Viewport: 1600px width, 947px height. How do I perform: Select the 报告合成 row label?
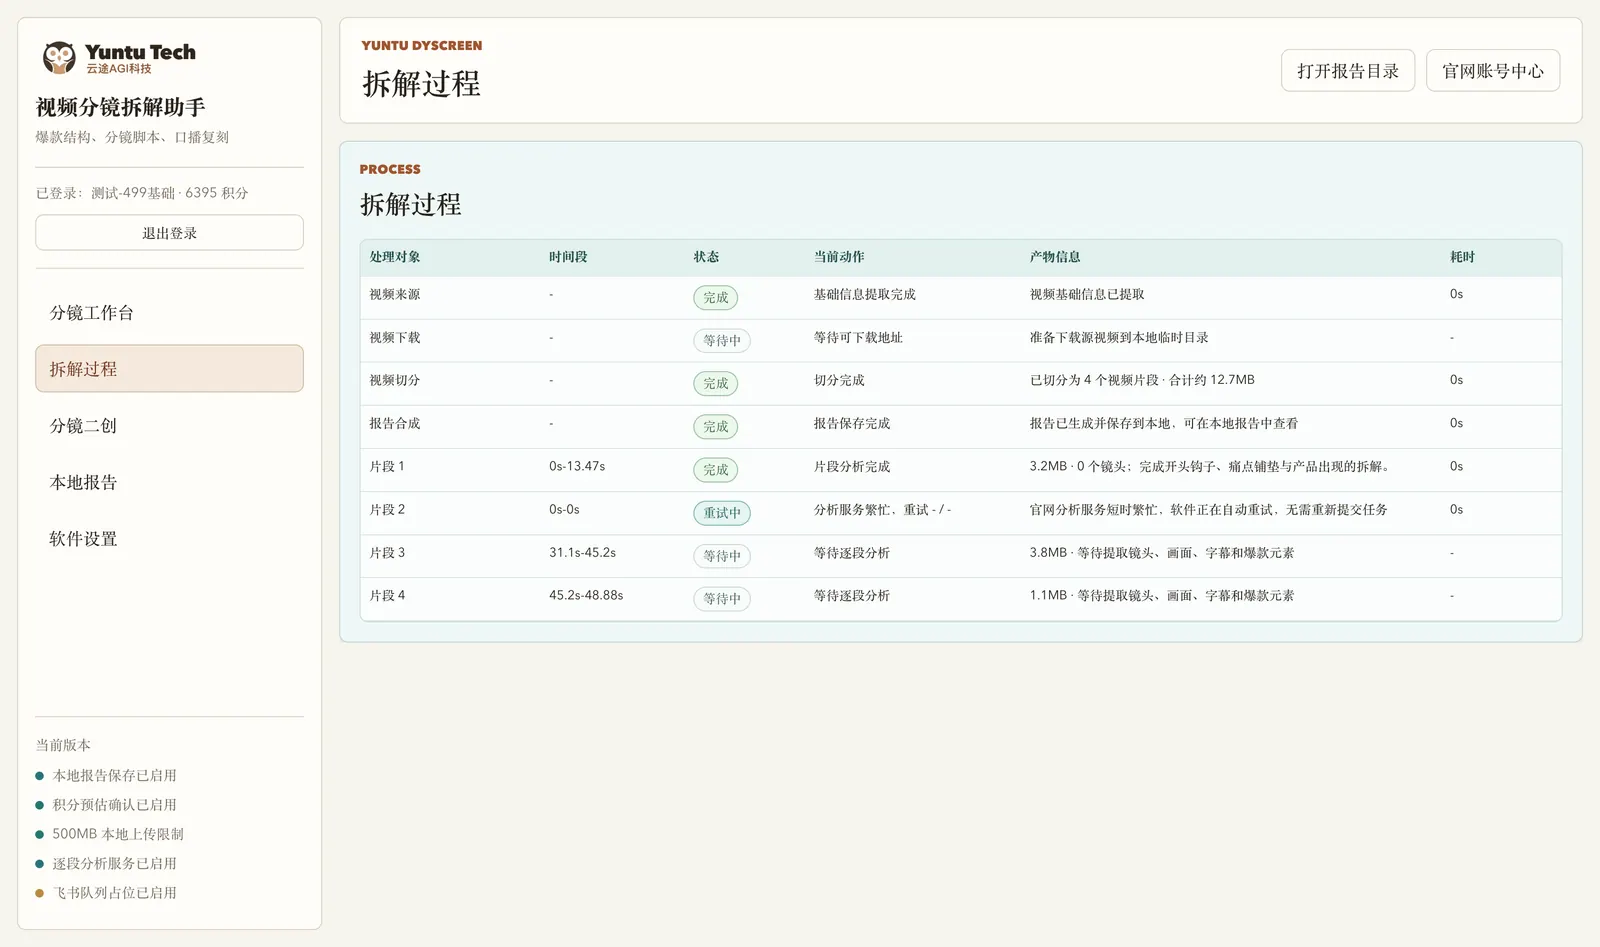[x=395, y=423]
